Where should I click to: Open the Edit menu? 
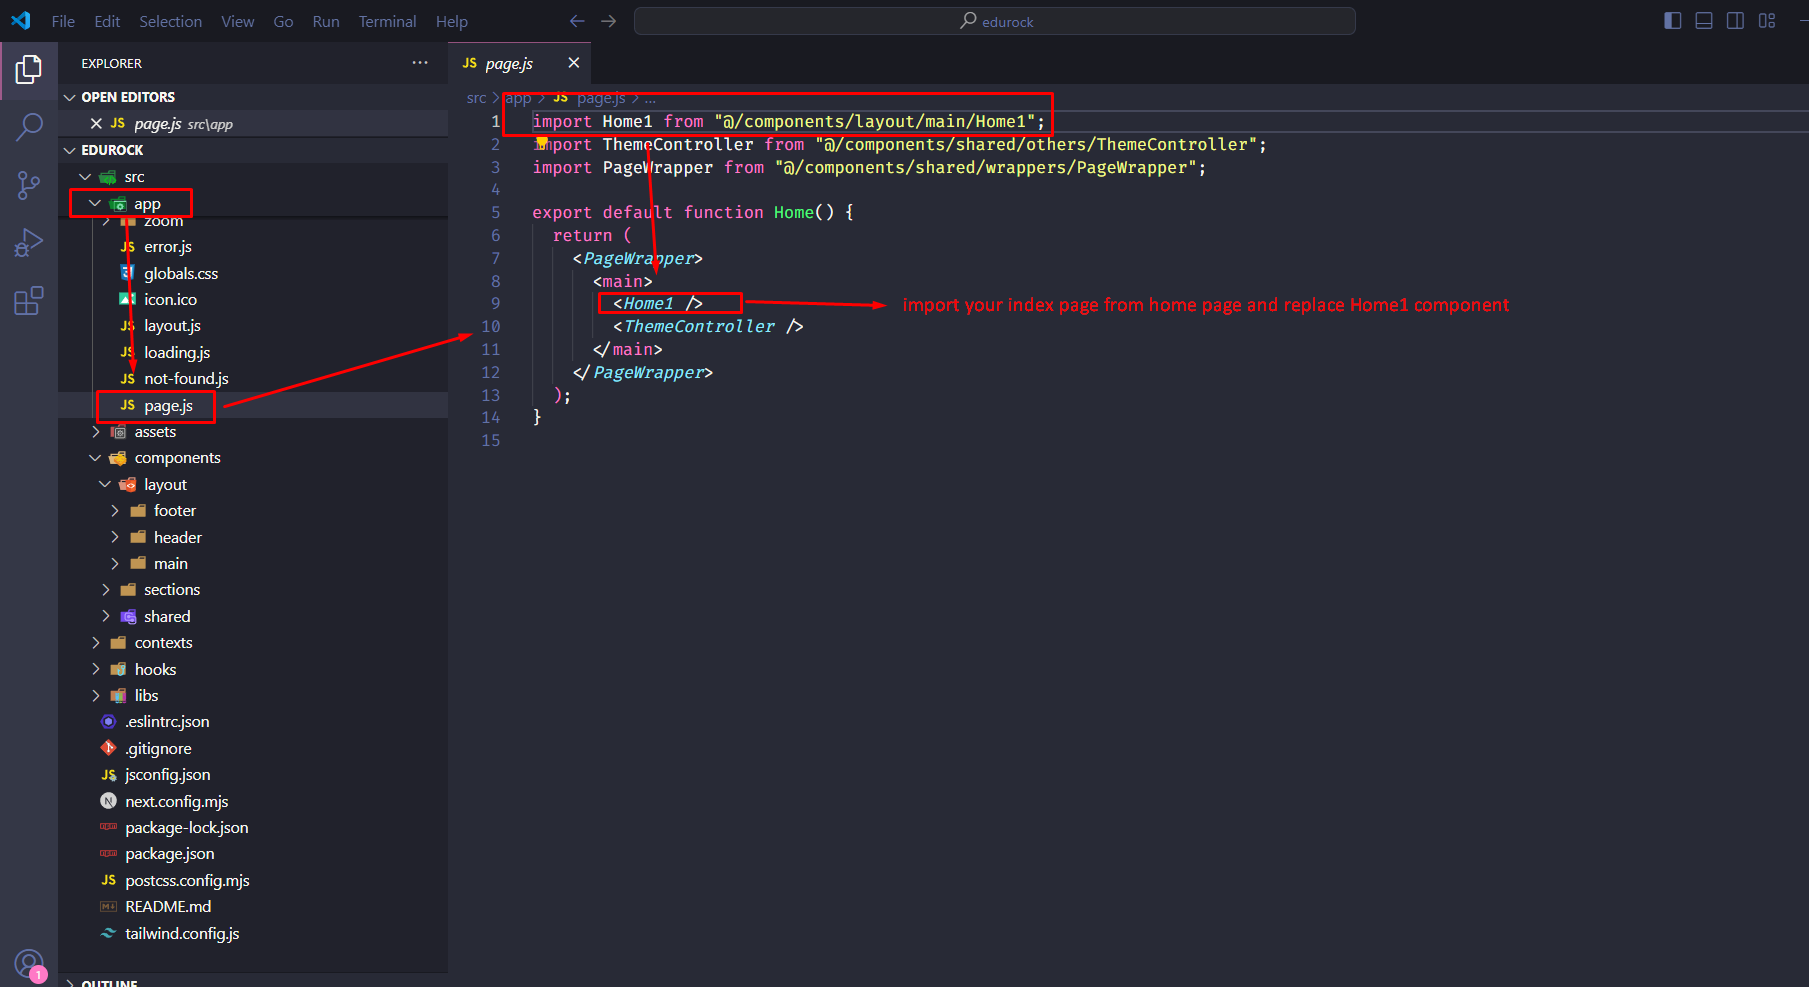(x=107, y=21)
